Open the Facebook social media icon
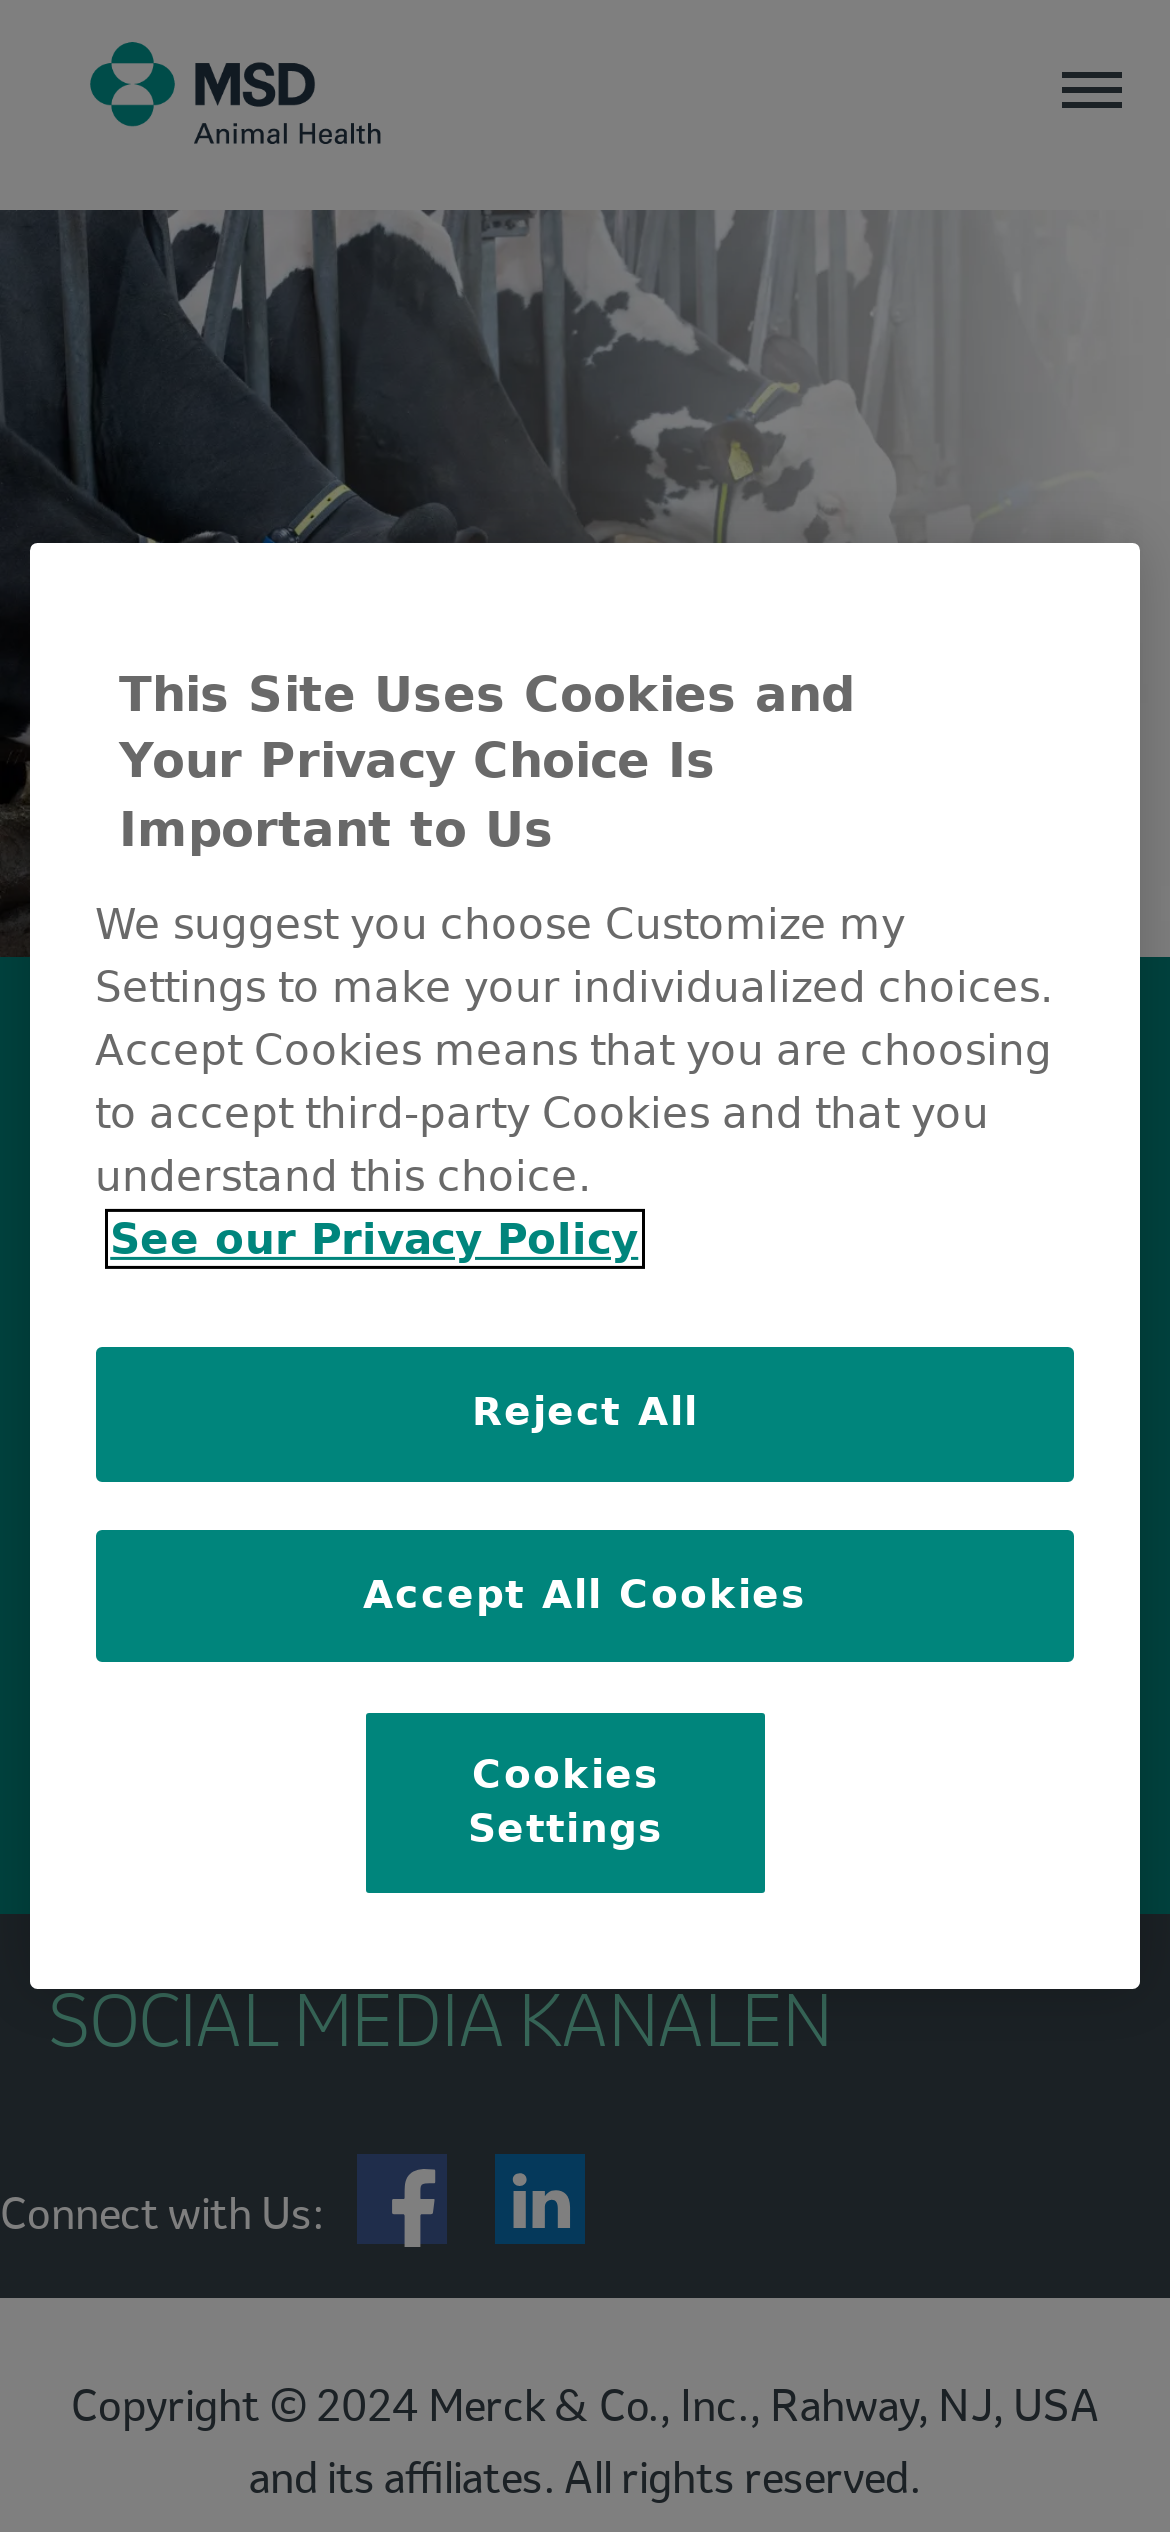 (x=402, y=2199)
